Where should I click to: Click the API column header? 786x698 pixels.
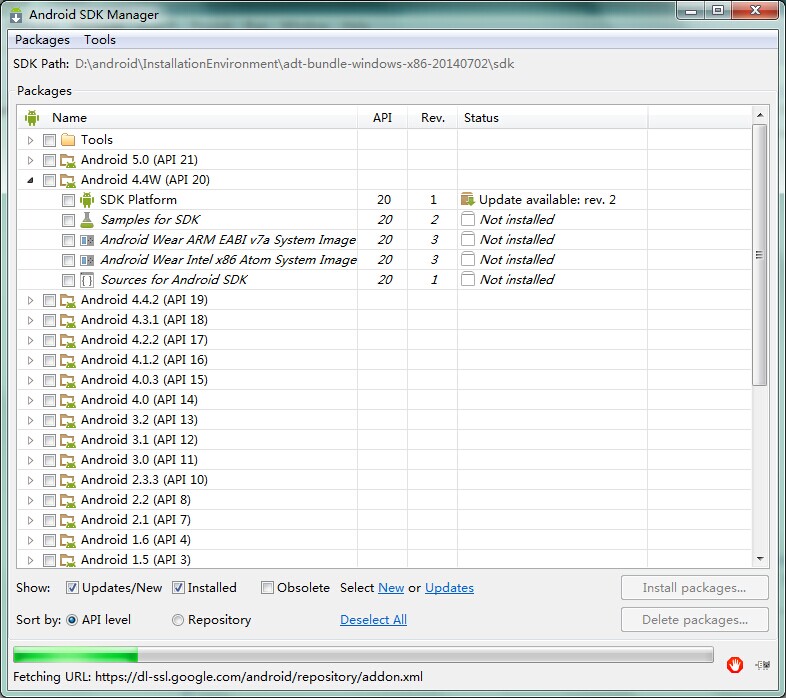tap(382, 118)
